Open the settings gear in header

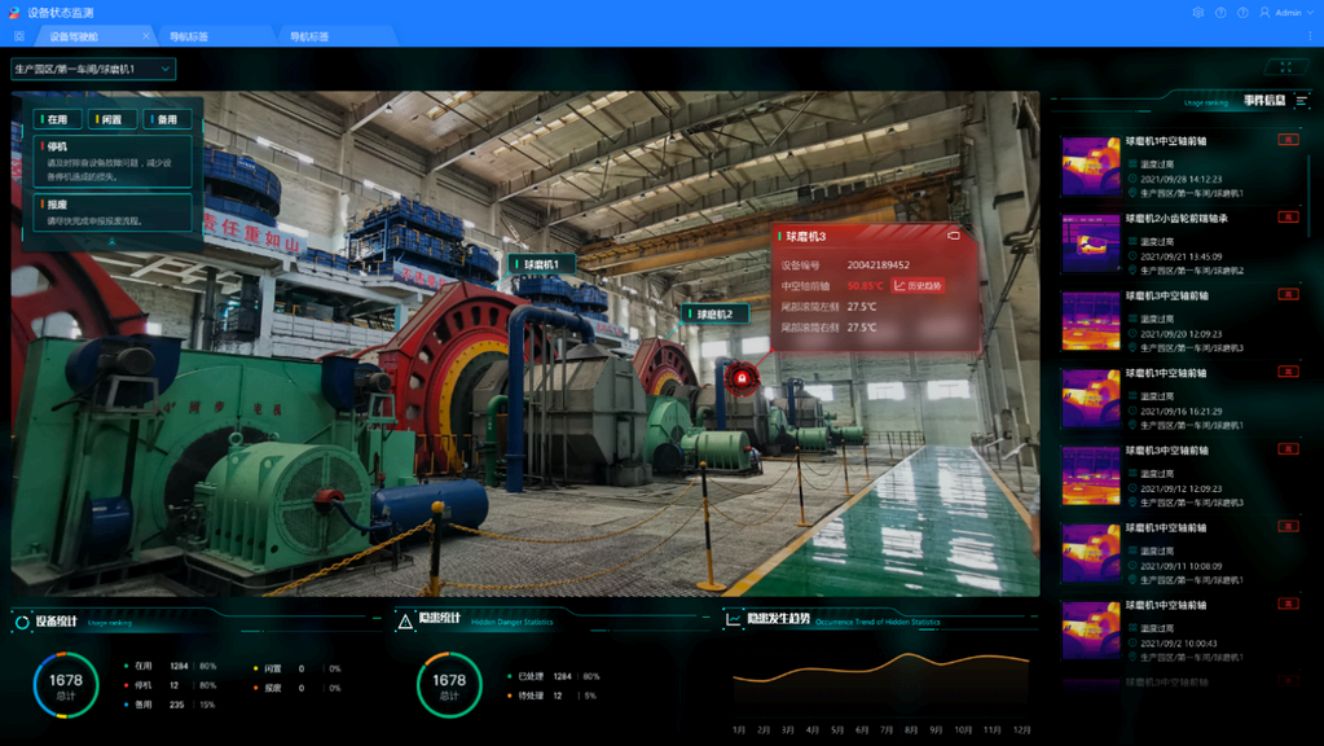[x=1198, y=13]
